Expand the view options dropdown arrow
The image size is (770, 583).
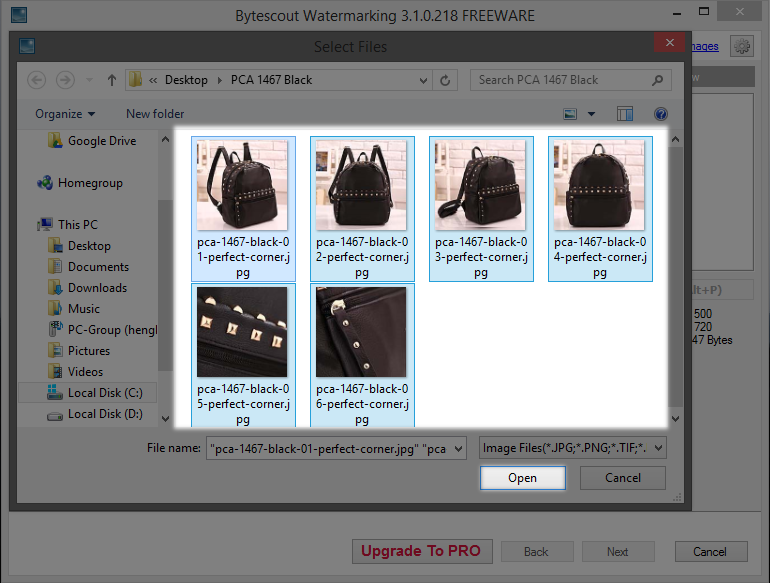591,114
